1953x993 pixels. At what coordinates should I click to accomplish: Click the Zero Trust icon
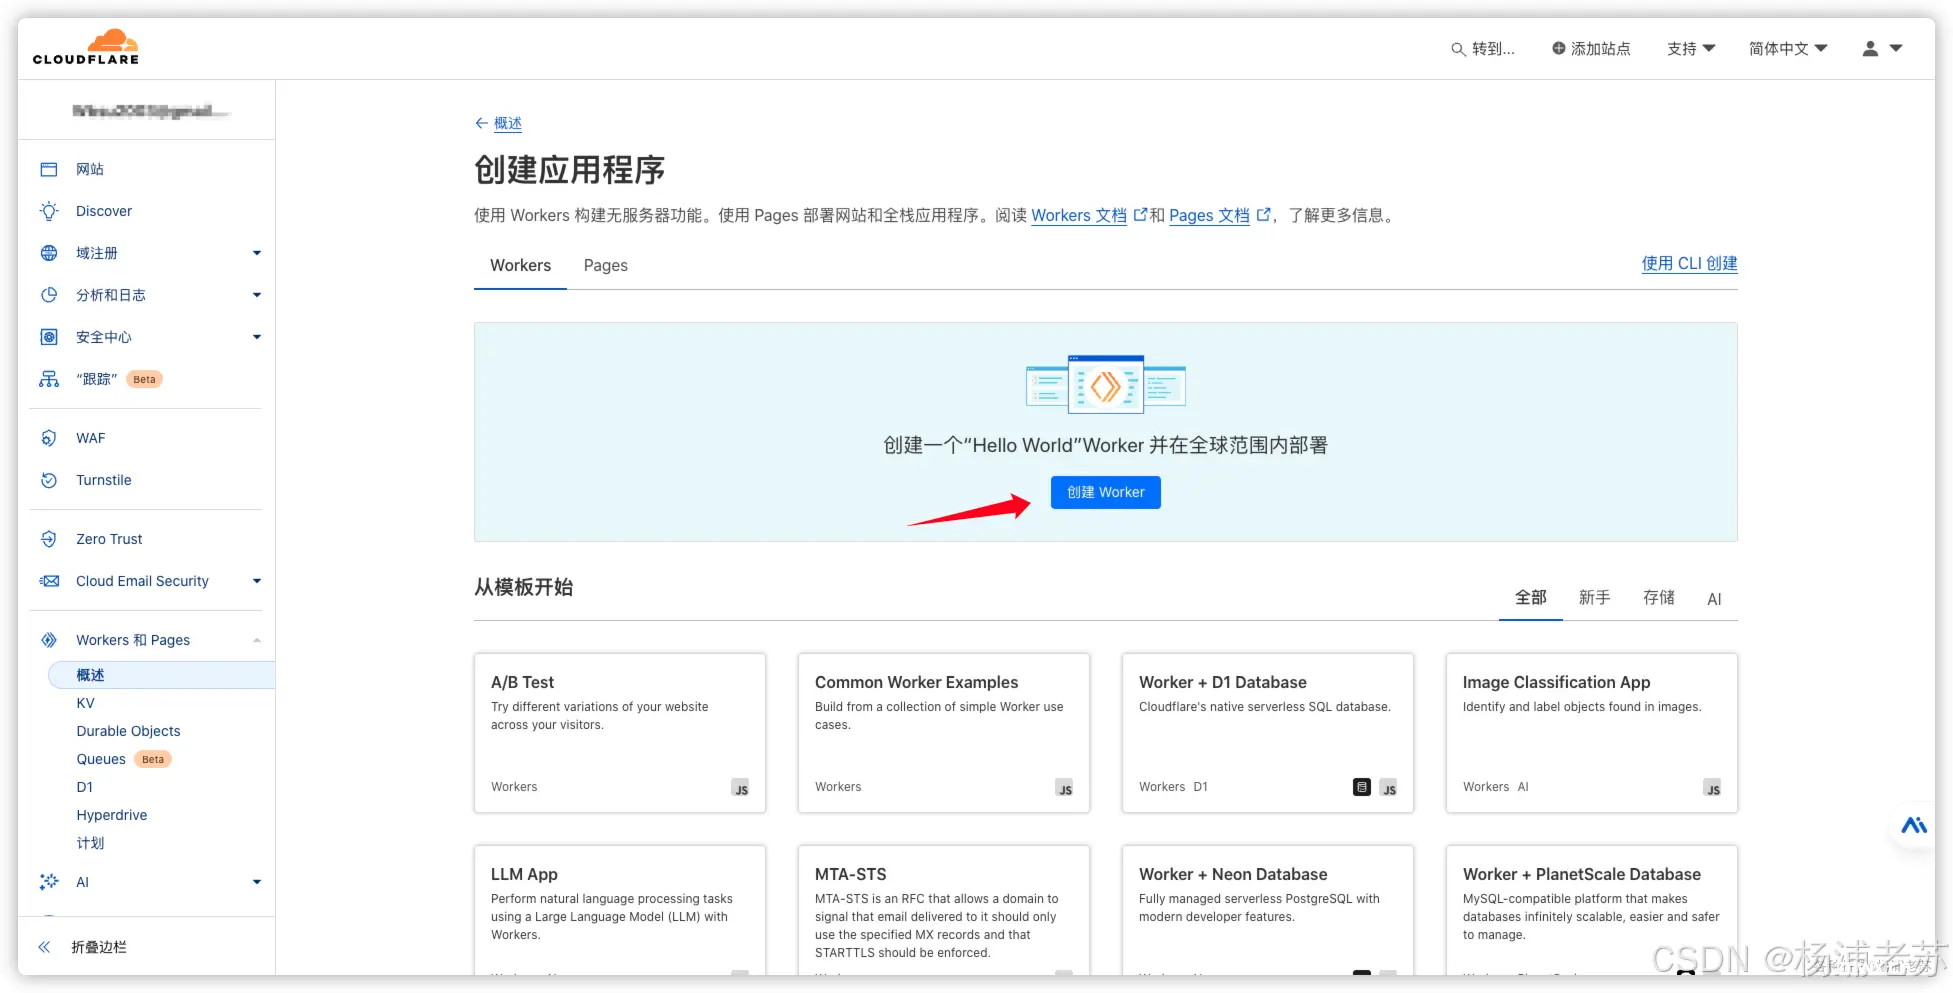(x=49, y=539)
